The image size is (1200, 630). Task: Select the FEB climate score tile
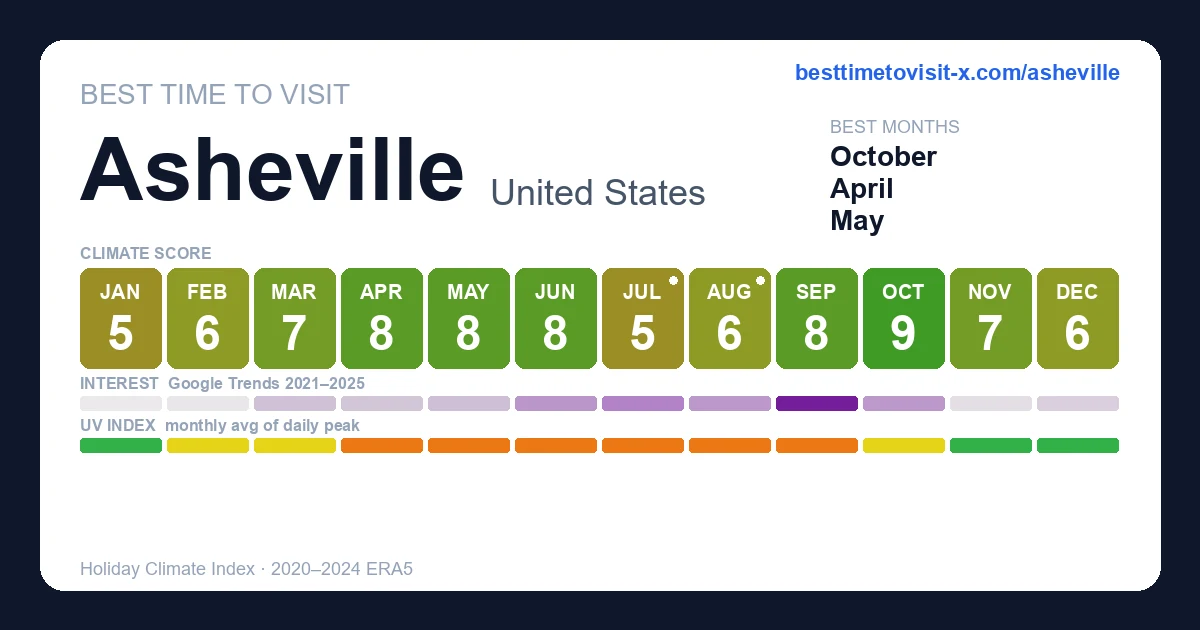[208, 318]
